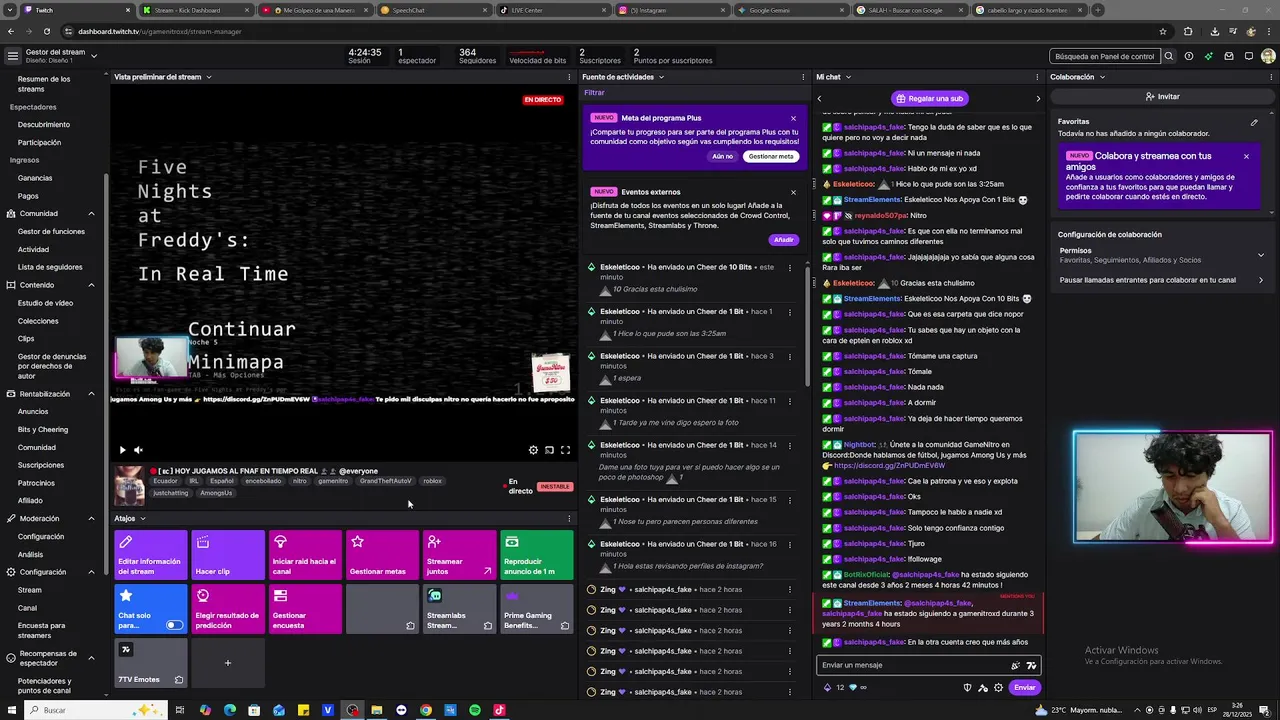Open Colaboración panel dropdown
1280x720 pixels.
click(1102, 77)
